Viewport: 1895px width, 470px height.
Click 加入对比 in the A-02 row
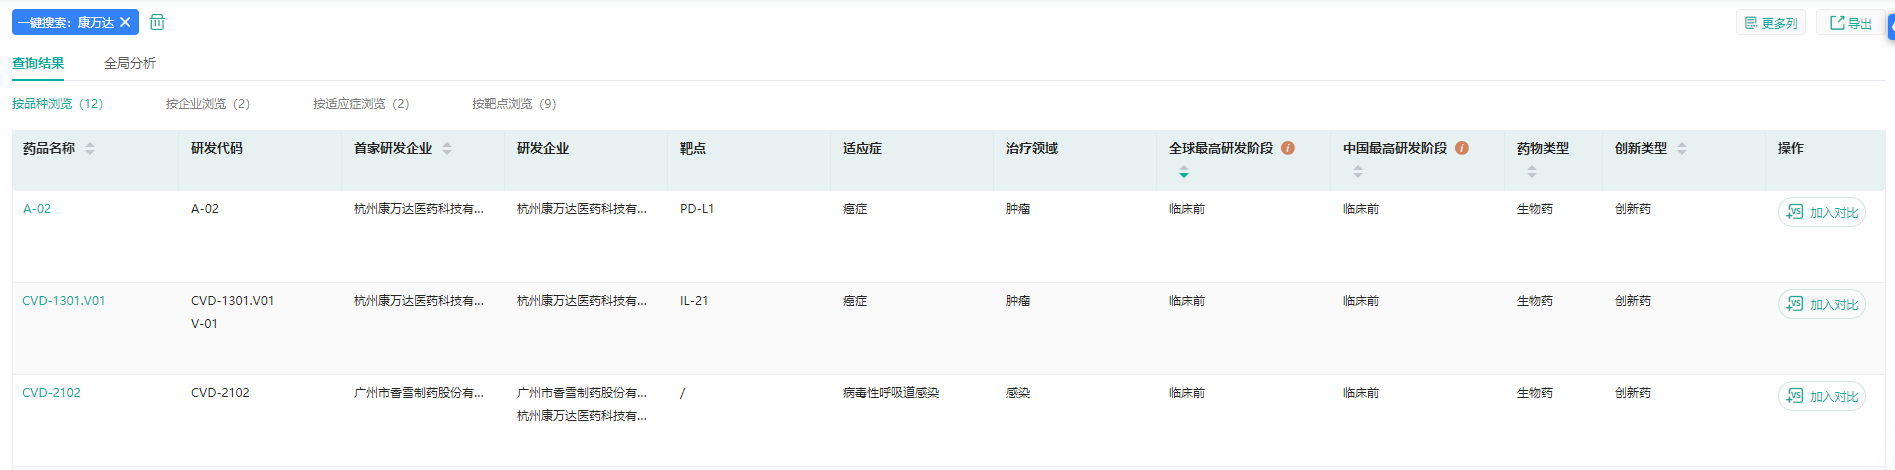pyautogui.click(x=1822, y=212)
